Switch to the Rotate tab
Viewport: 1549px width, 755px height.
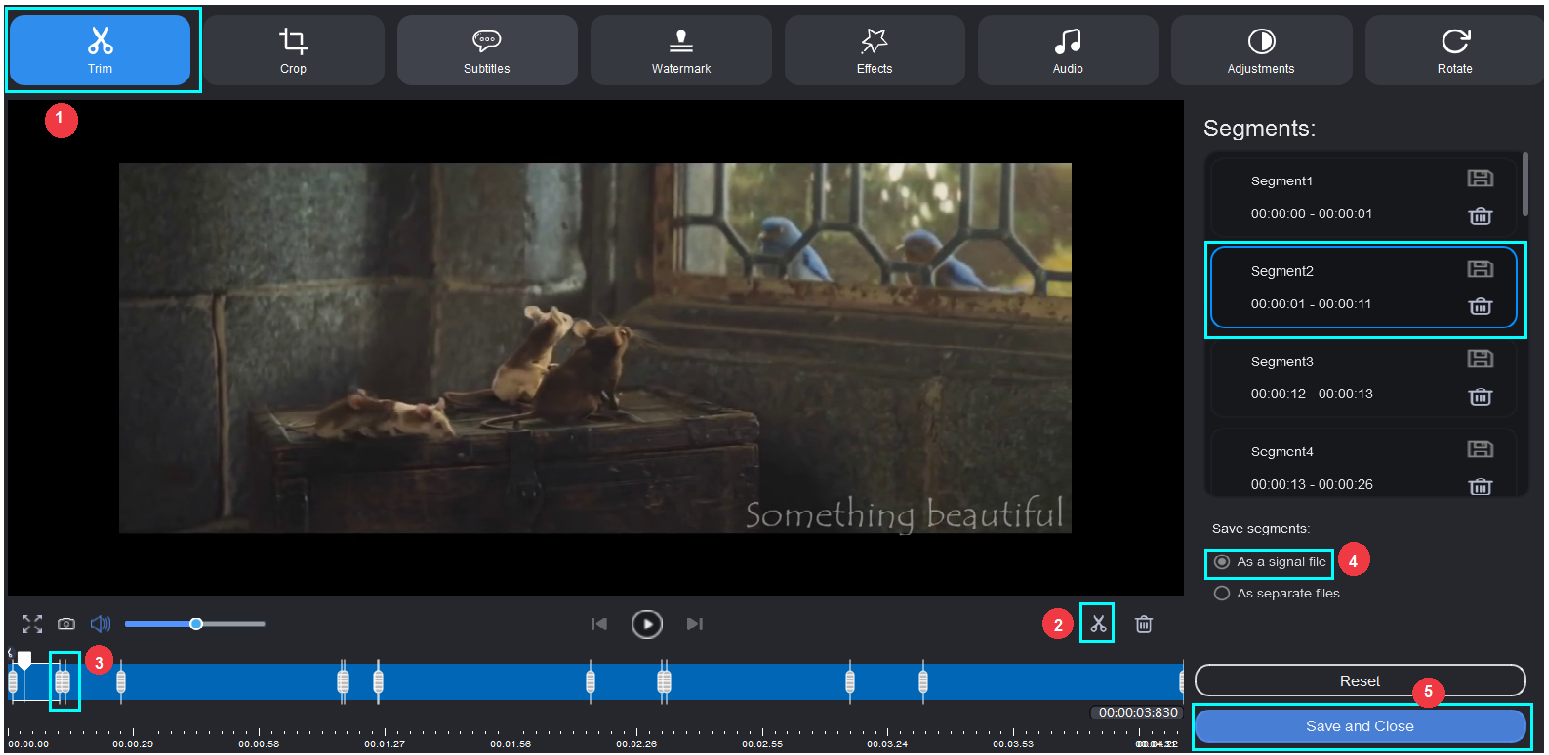click(x=1455, y=49)
